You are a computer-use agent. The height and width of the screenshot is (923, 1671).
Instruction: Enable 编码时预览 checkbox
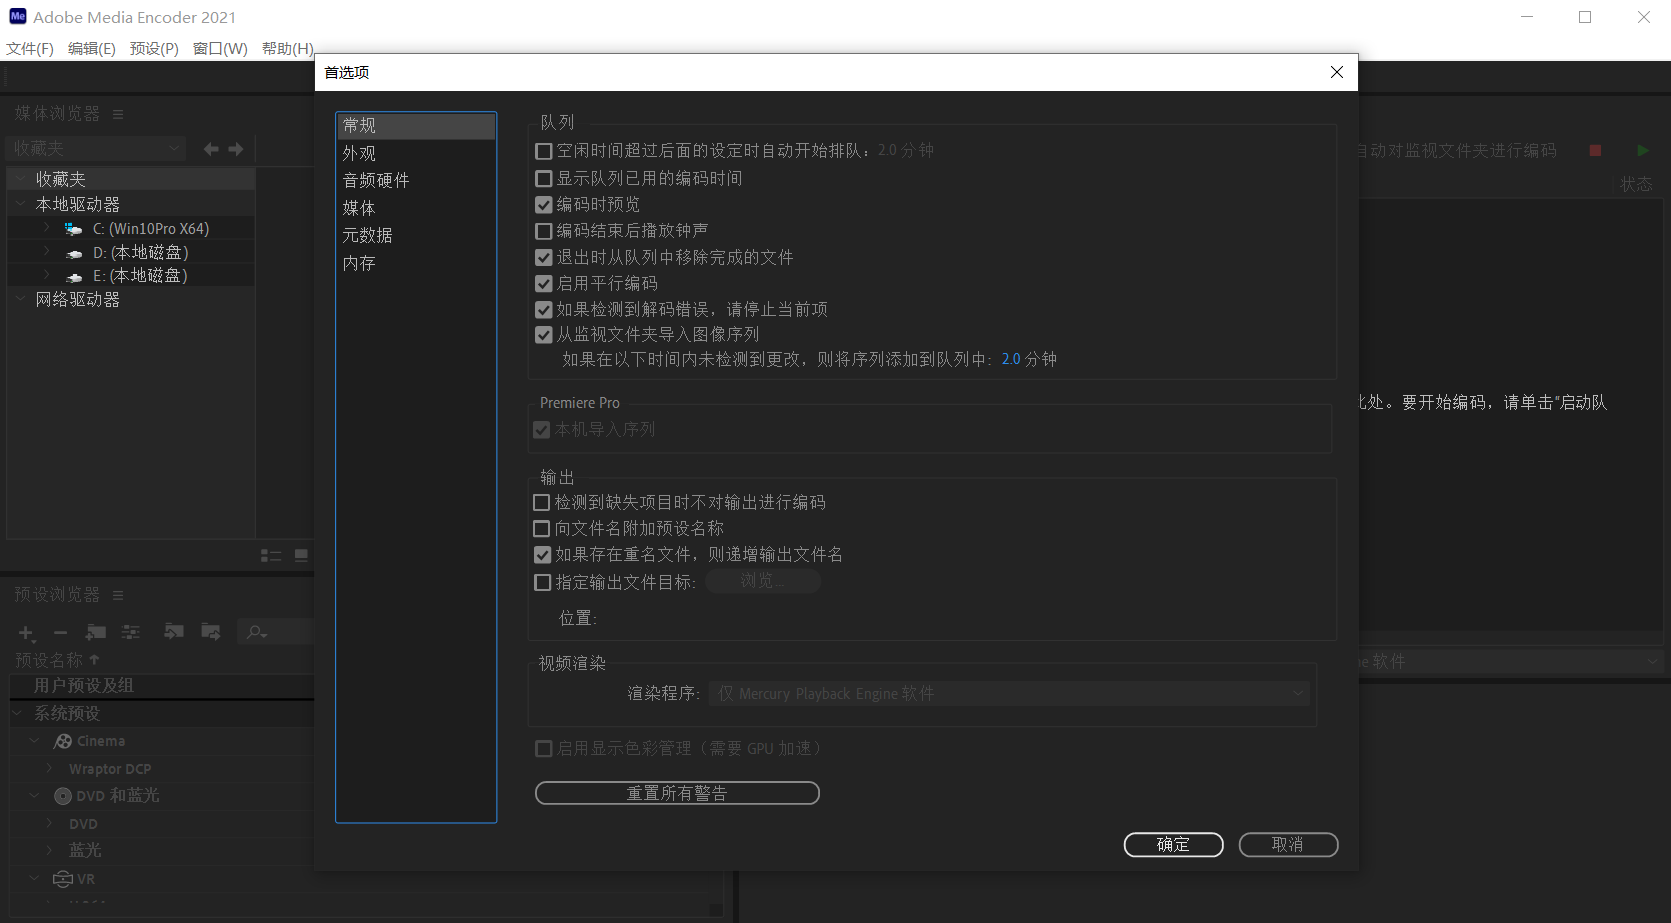pyautogui.click(x=543, y=205)
